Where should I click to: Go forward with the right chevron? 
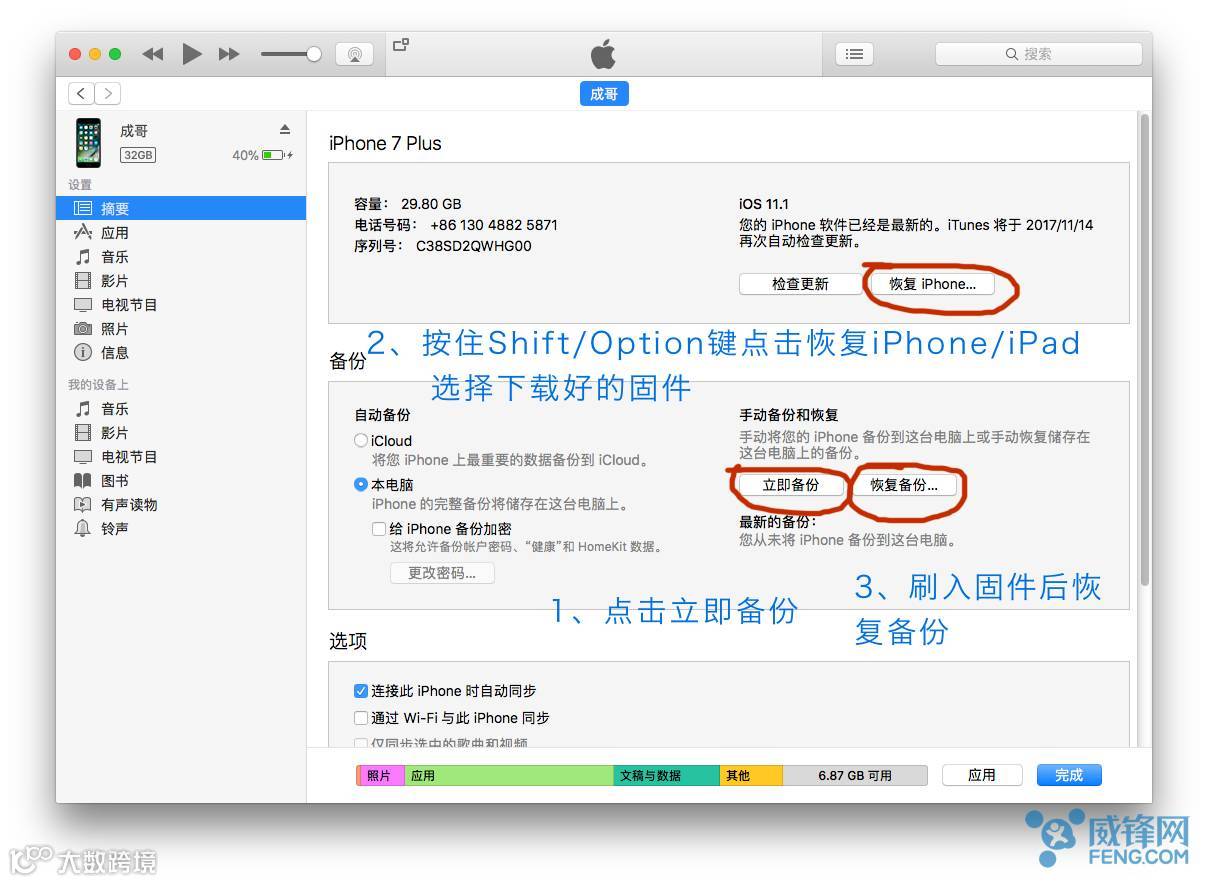(107, 93)
